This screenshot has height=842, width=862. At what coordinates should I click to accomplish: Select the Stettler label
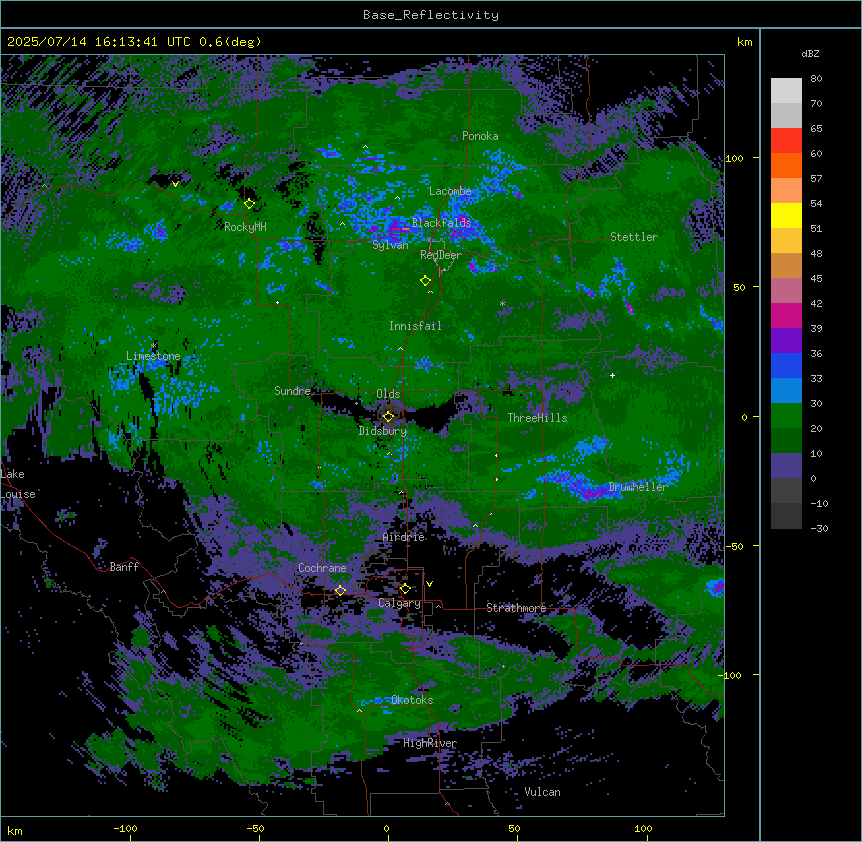634,237
